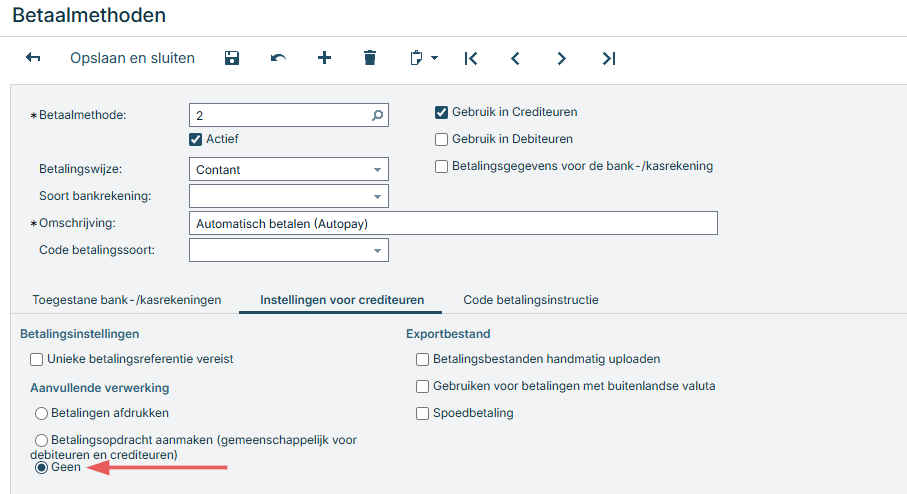907x494 pixels.
Task: Go to first record icon
Action: coord(471,58)
